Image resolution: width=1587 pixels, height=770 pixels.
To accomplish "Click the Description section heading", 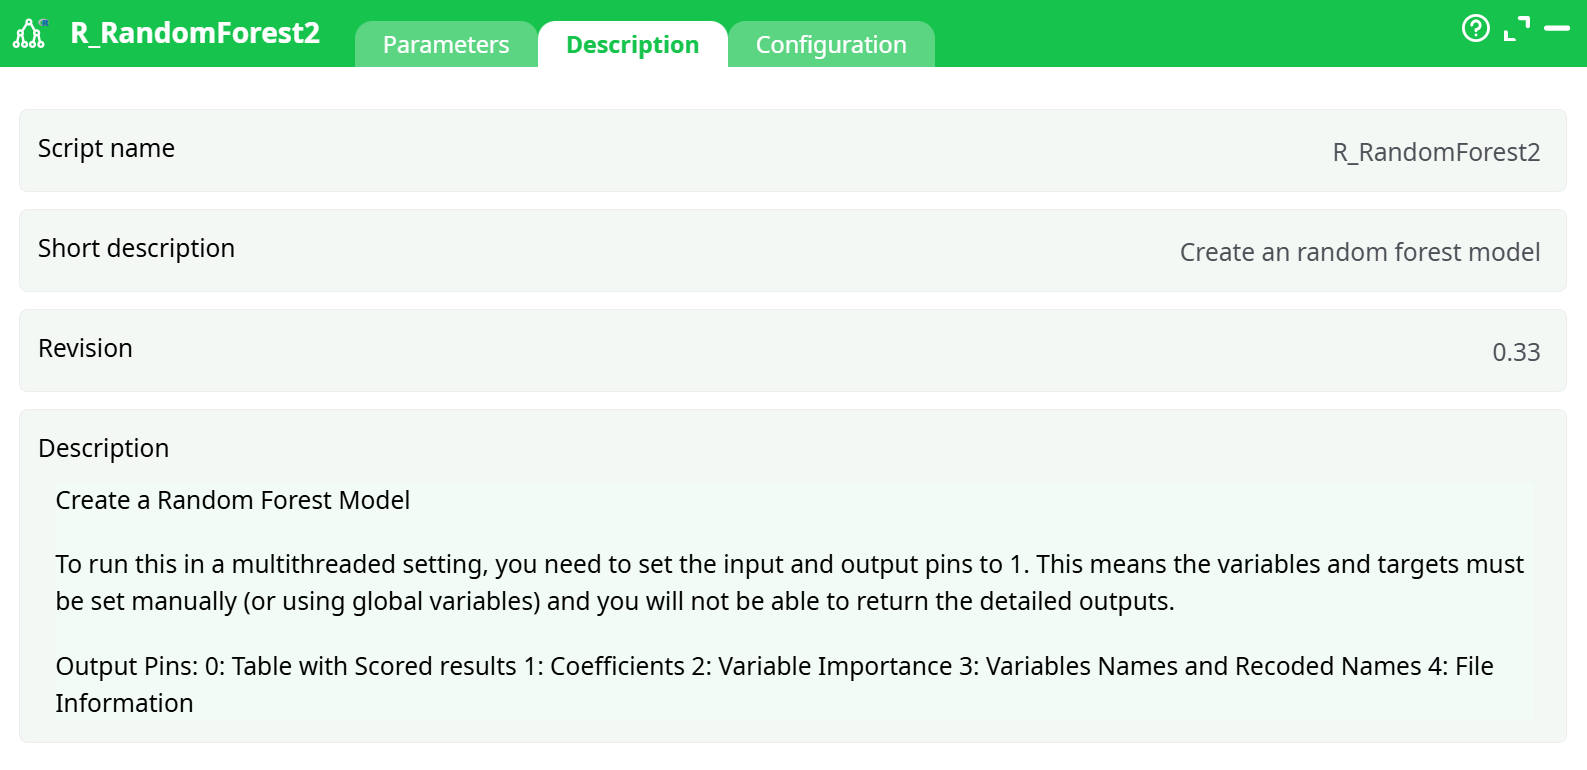I will point(103,448).
